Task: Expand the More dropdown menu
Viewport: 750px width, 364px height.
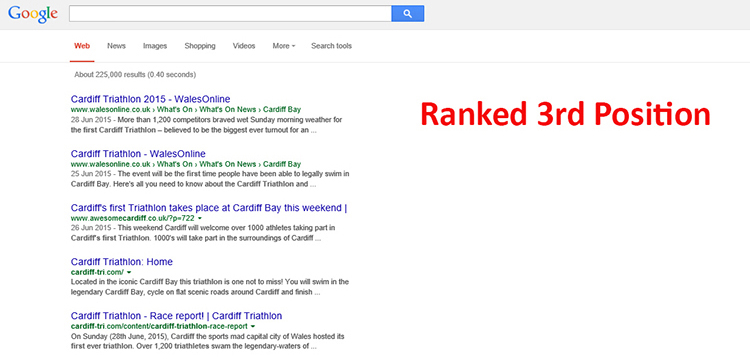Action: pyautogui.click(x=284, y=46)
